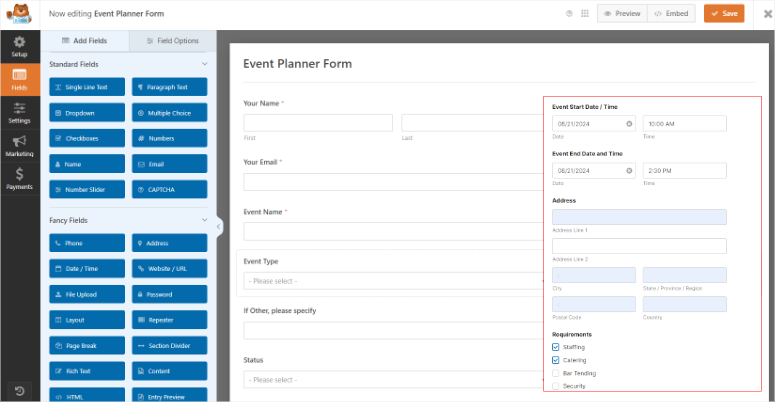The height and width of the screenshot is (402, 775).
Task: Check the Bar Tending requirement
Action: point(556,373)
